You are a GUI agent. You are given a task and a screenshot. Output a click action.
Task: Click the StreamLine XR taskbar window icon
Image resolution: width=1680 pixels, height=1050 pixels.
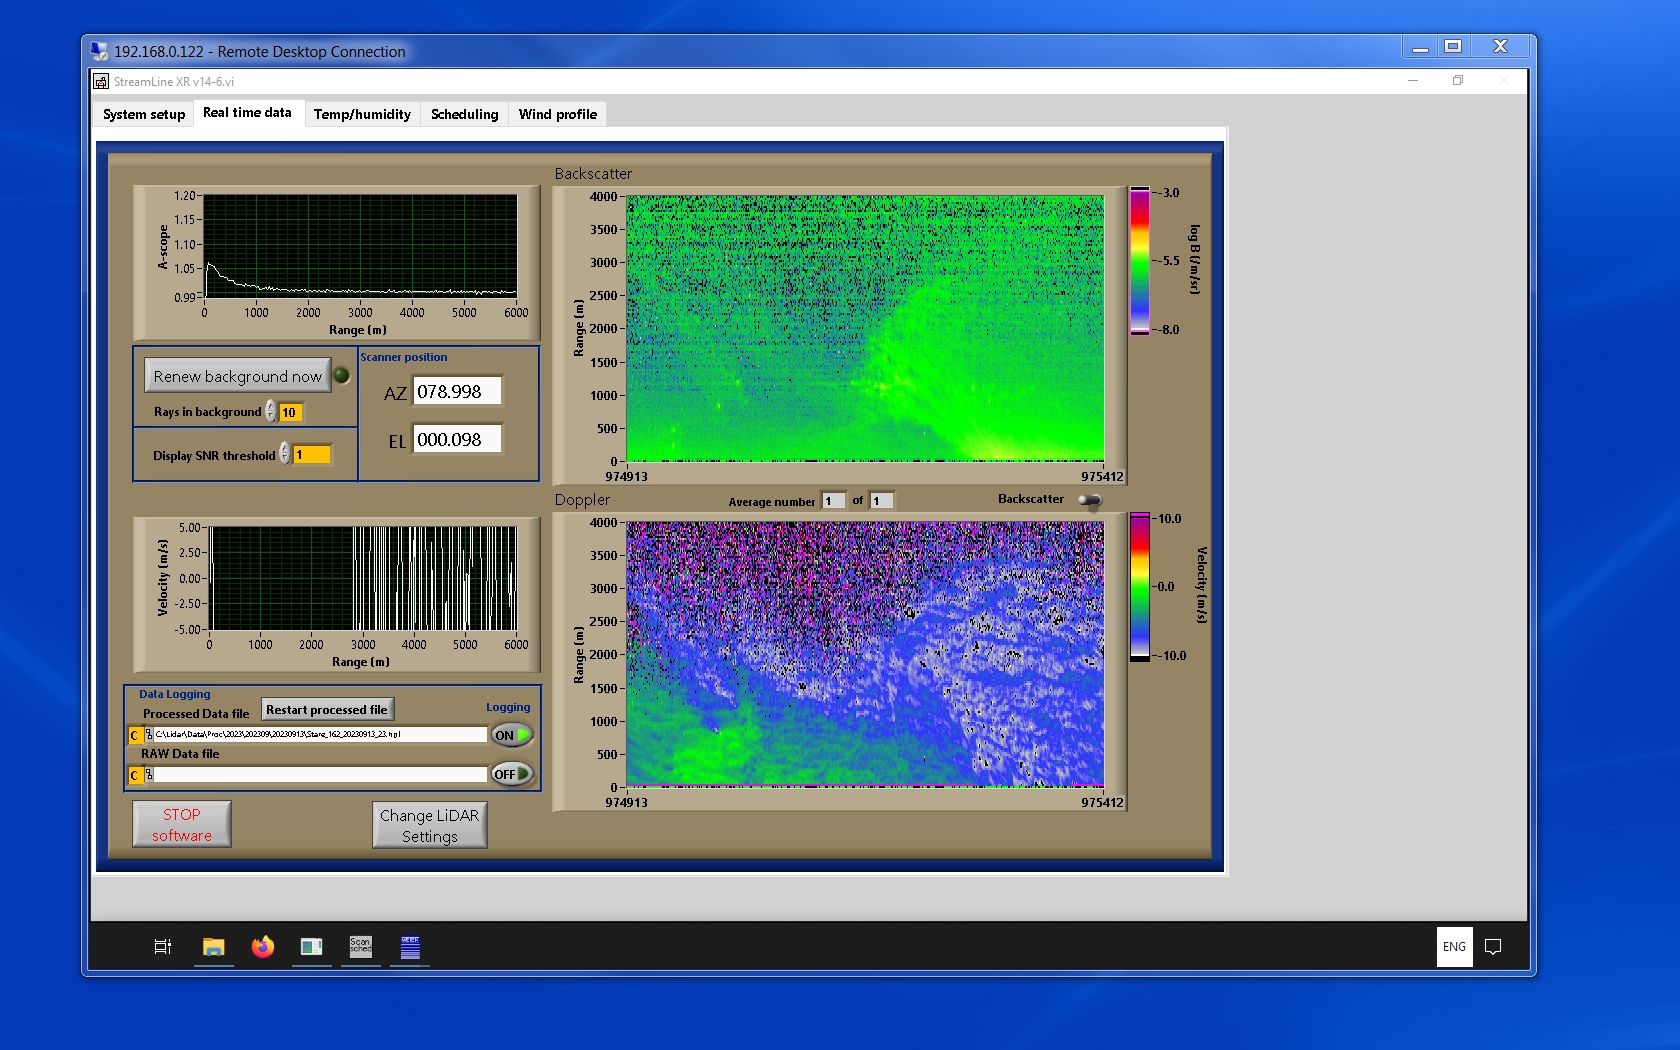coord(311,946)
